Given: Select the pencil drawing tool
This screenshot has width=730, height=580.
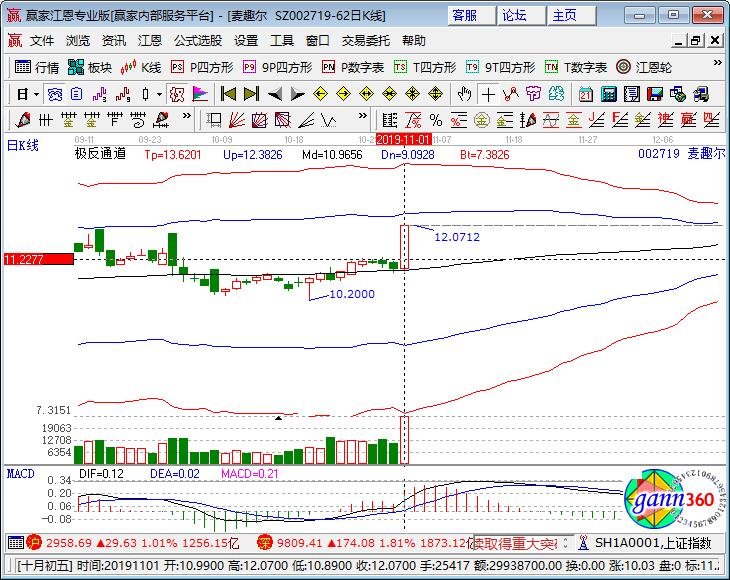Looking at the screenshot, I should point(22,121).
